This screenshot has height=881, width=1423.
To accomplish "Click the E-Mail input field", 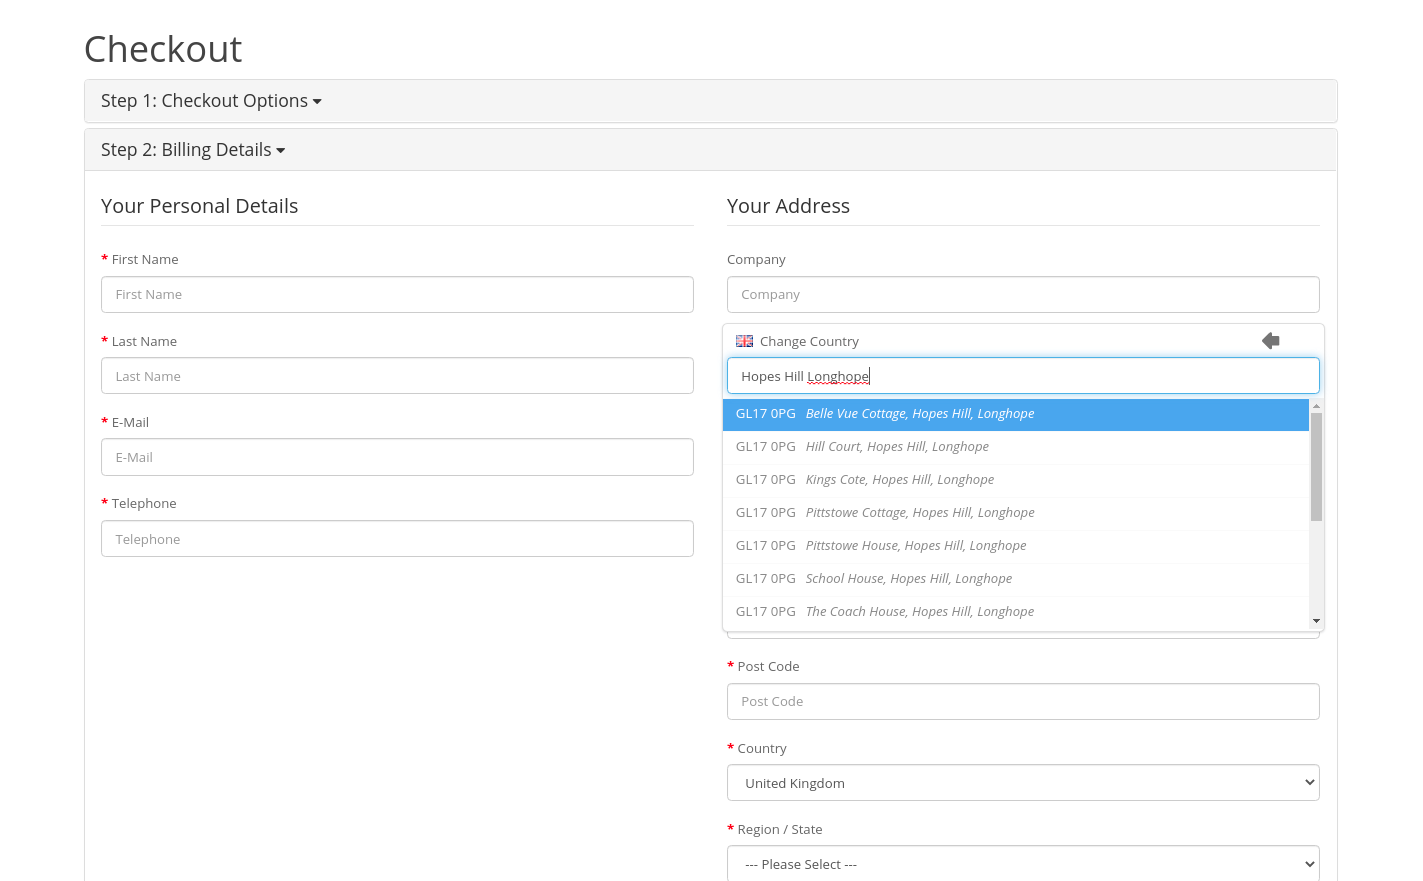I will tap(397, 457).
